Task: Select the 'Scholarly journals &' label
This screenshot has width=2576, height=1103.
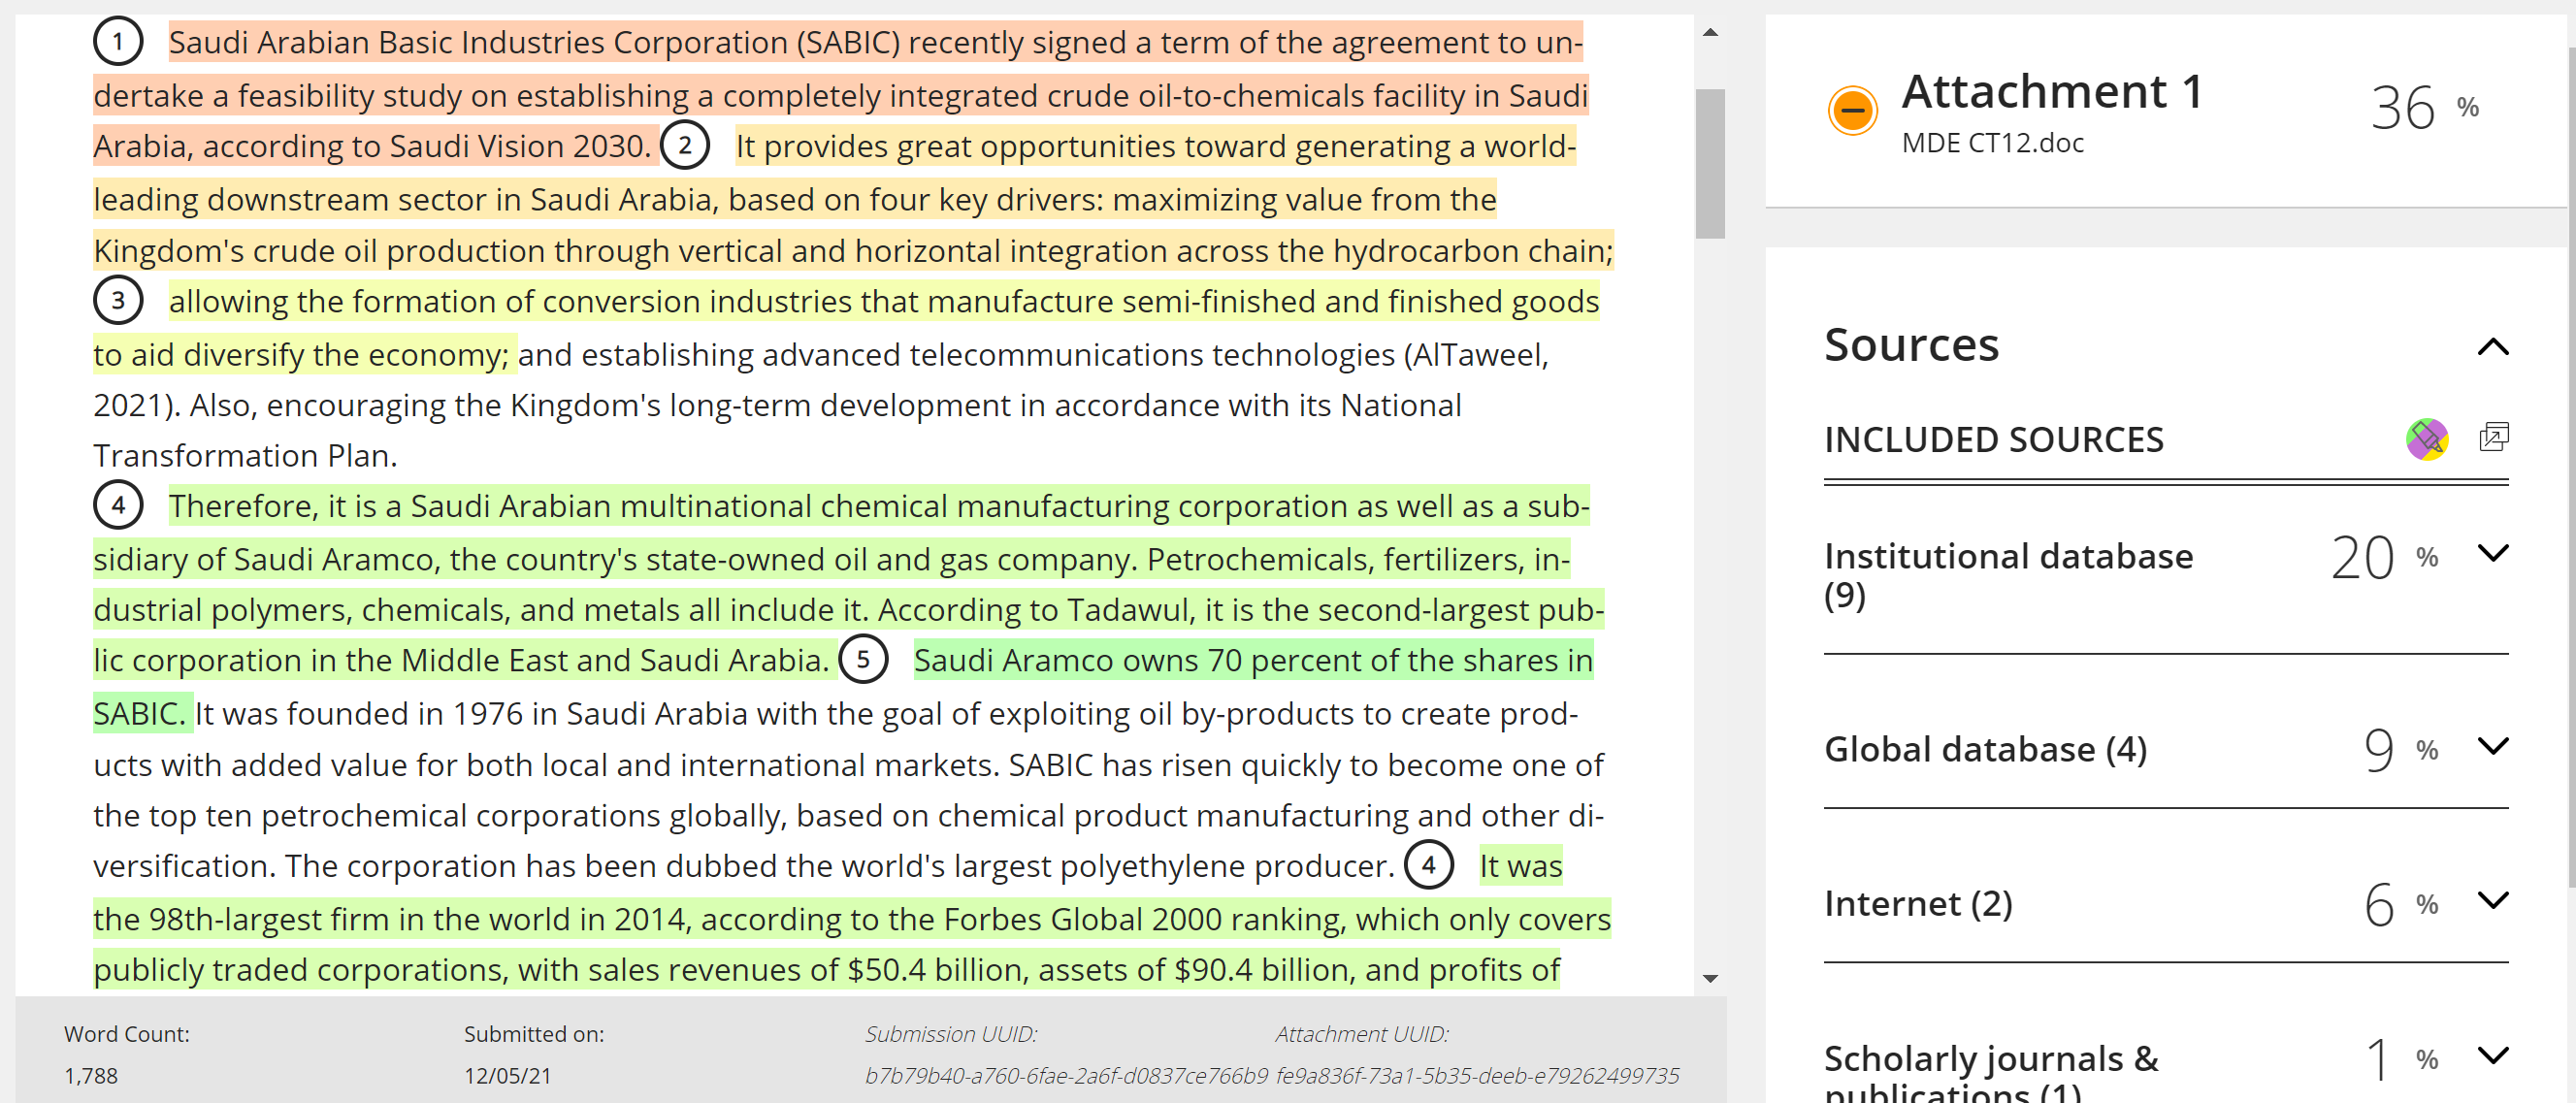Action: [x=1991, y=1058]
